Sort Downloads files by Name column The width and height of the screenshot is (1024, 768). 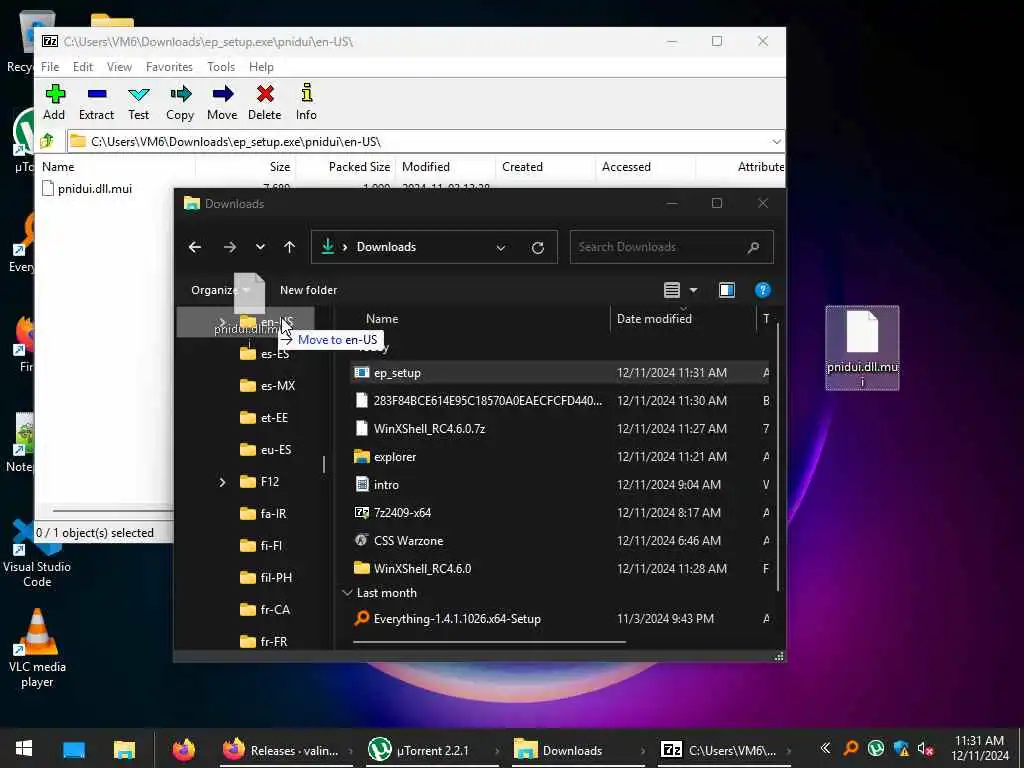(x=382, y=319)
